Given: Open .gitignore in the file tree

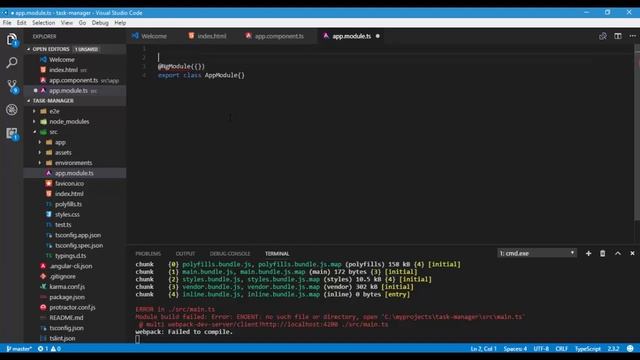Looking at the screenshot, I should [x=62, y=276].
